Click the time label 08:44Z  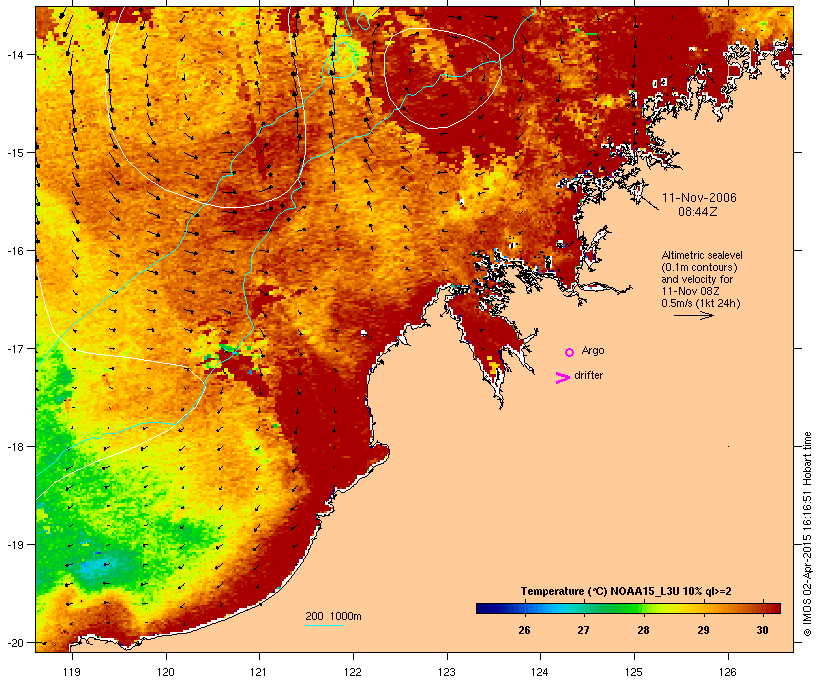(x=698, y=212)
